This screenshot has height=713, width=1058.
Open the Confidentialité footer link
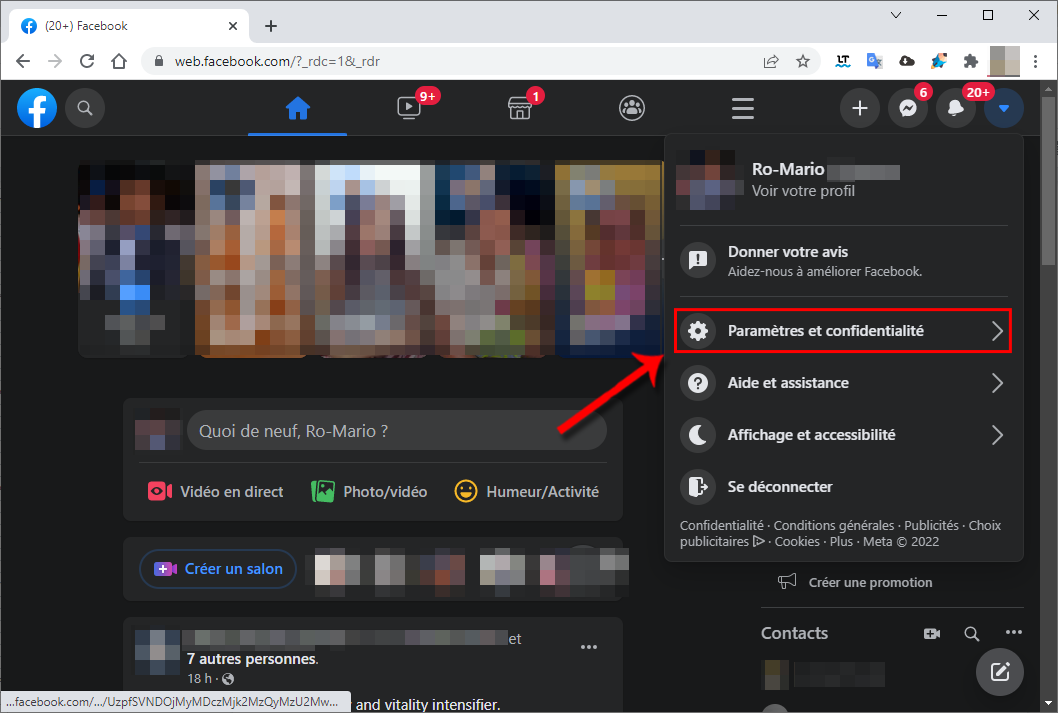(721, 525)
